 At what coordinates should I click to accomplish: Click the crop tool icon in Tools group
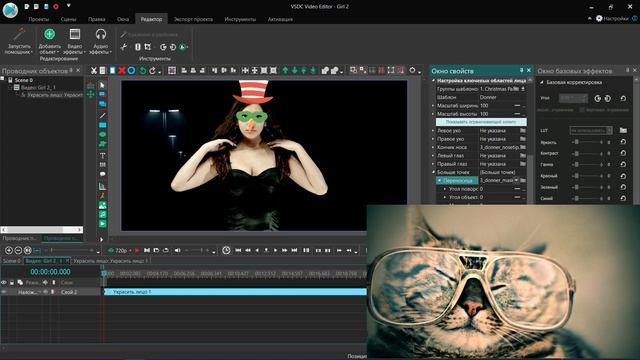click(148, 47)
